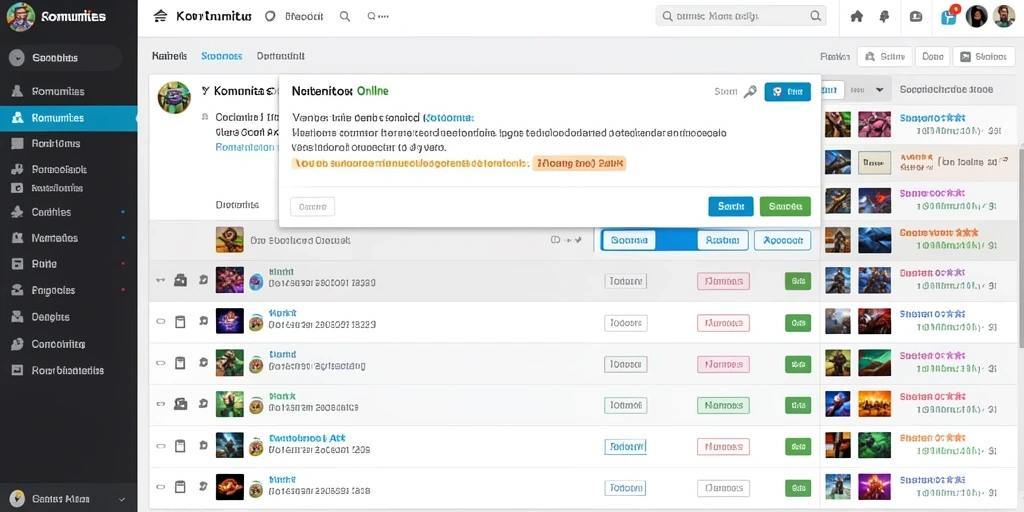Expand the Gentes Mlsos chevron at the sidebar bottom
The height and width of the screenshot is (512, 1024).
pyautogui.click(x=121, y=499)
